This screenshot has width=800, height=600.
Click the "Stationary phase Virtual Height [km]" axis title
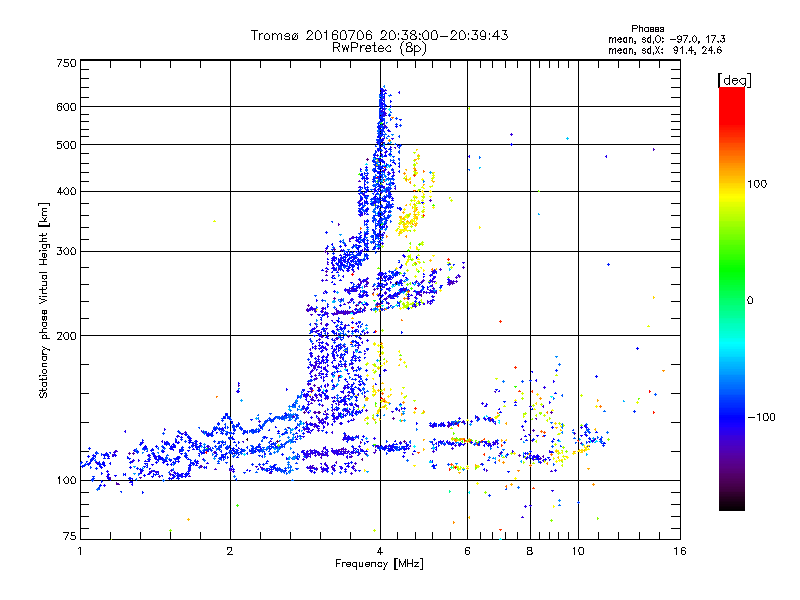[44, 301]
